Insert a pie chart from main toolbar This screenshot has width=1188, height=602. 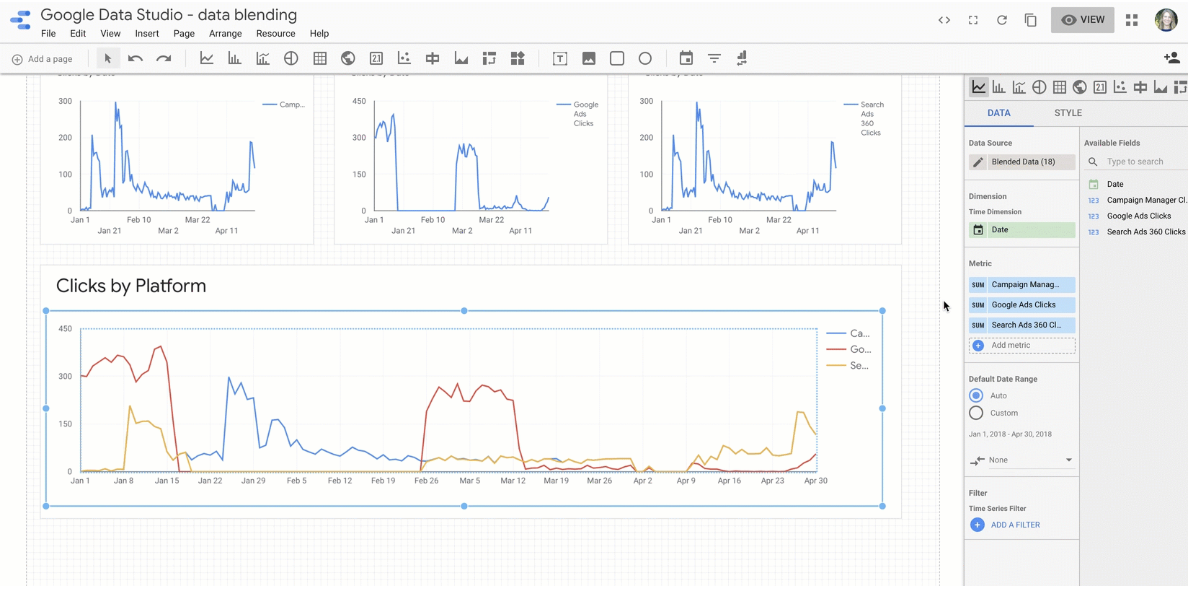pos(291,58)
